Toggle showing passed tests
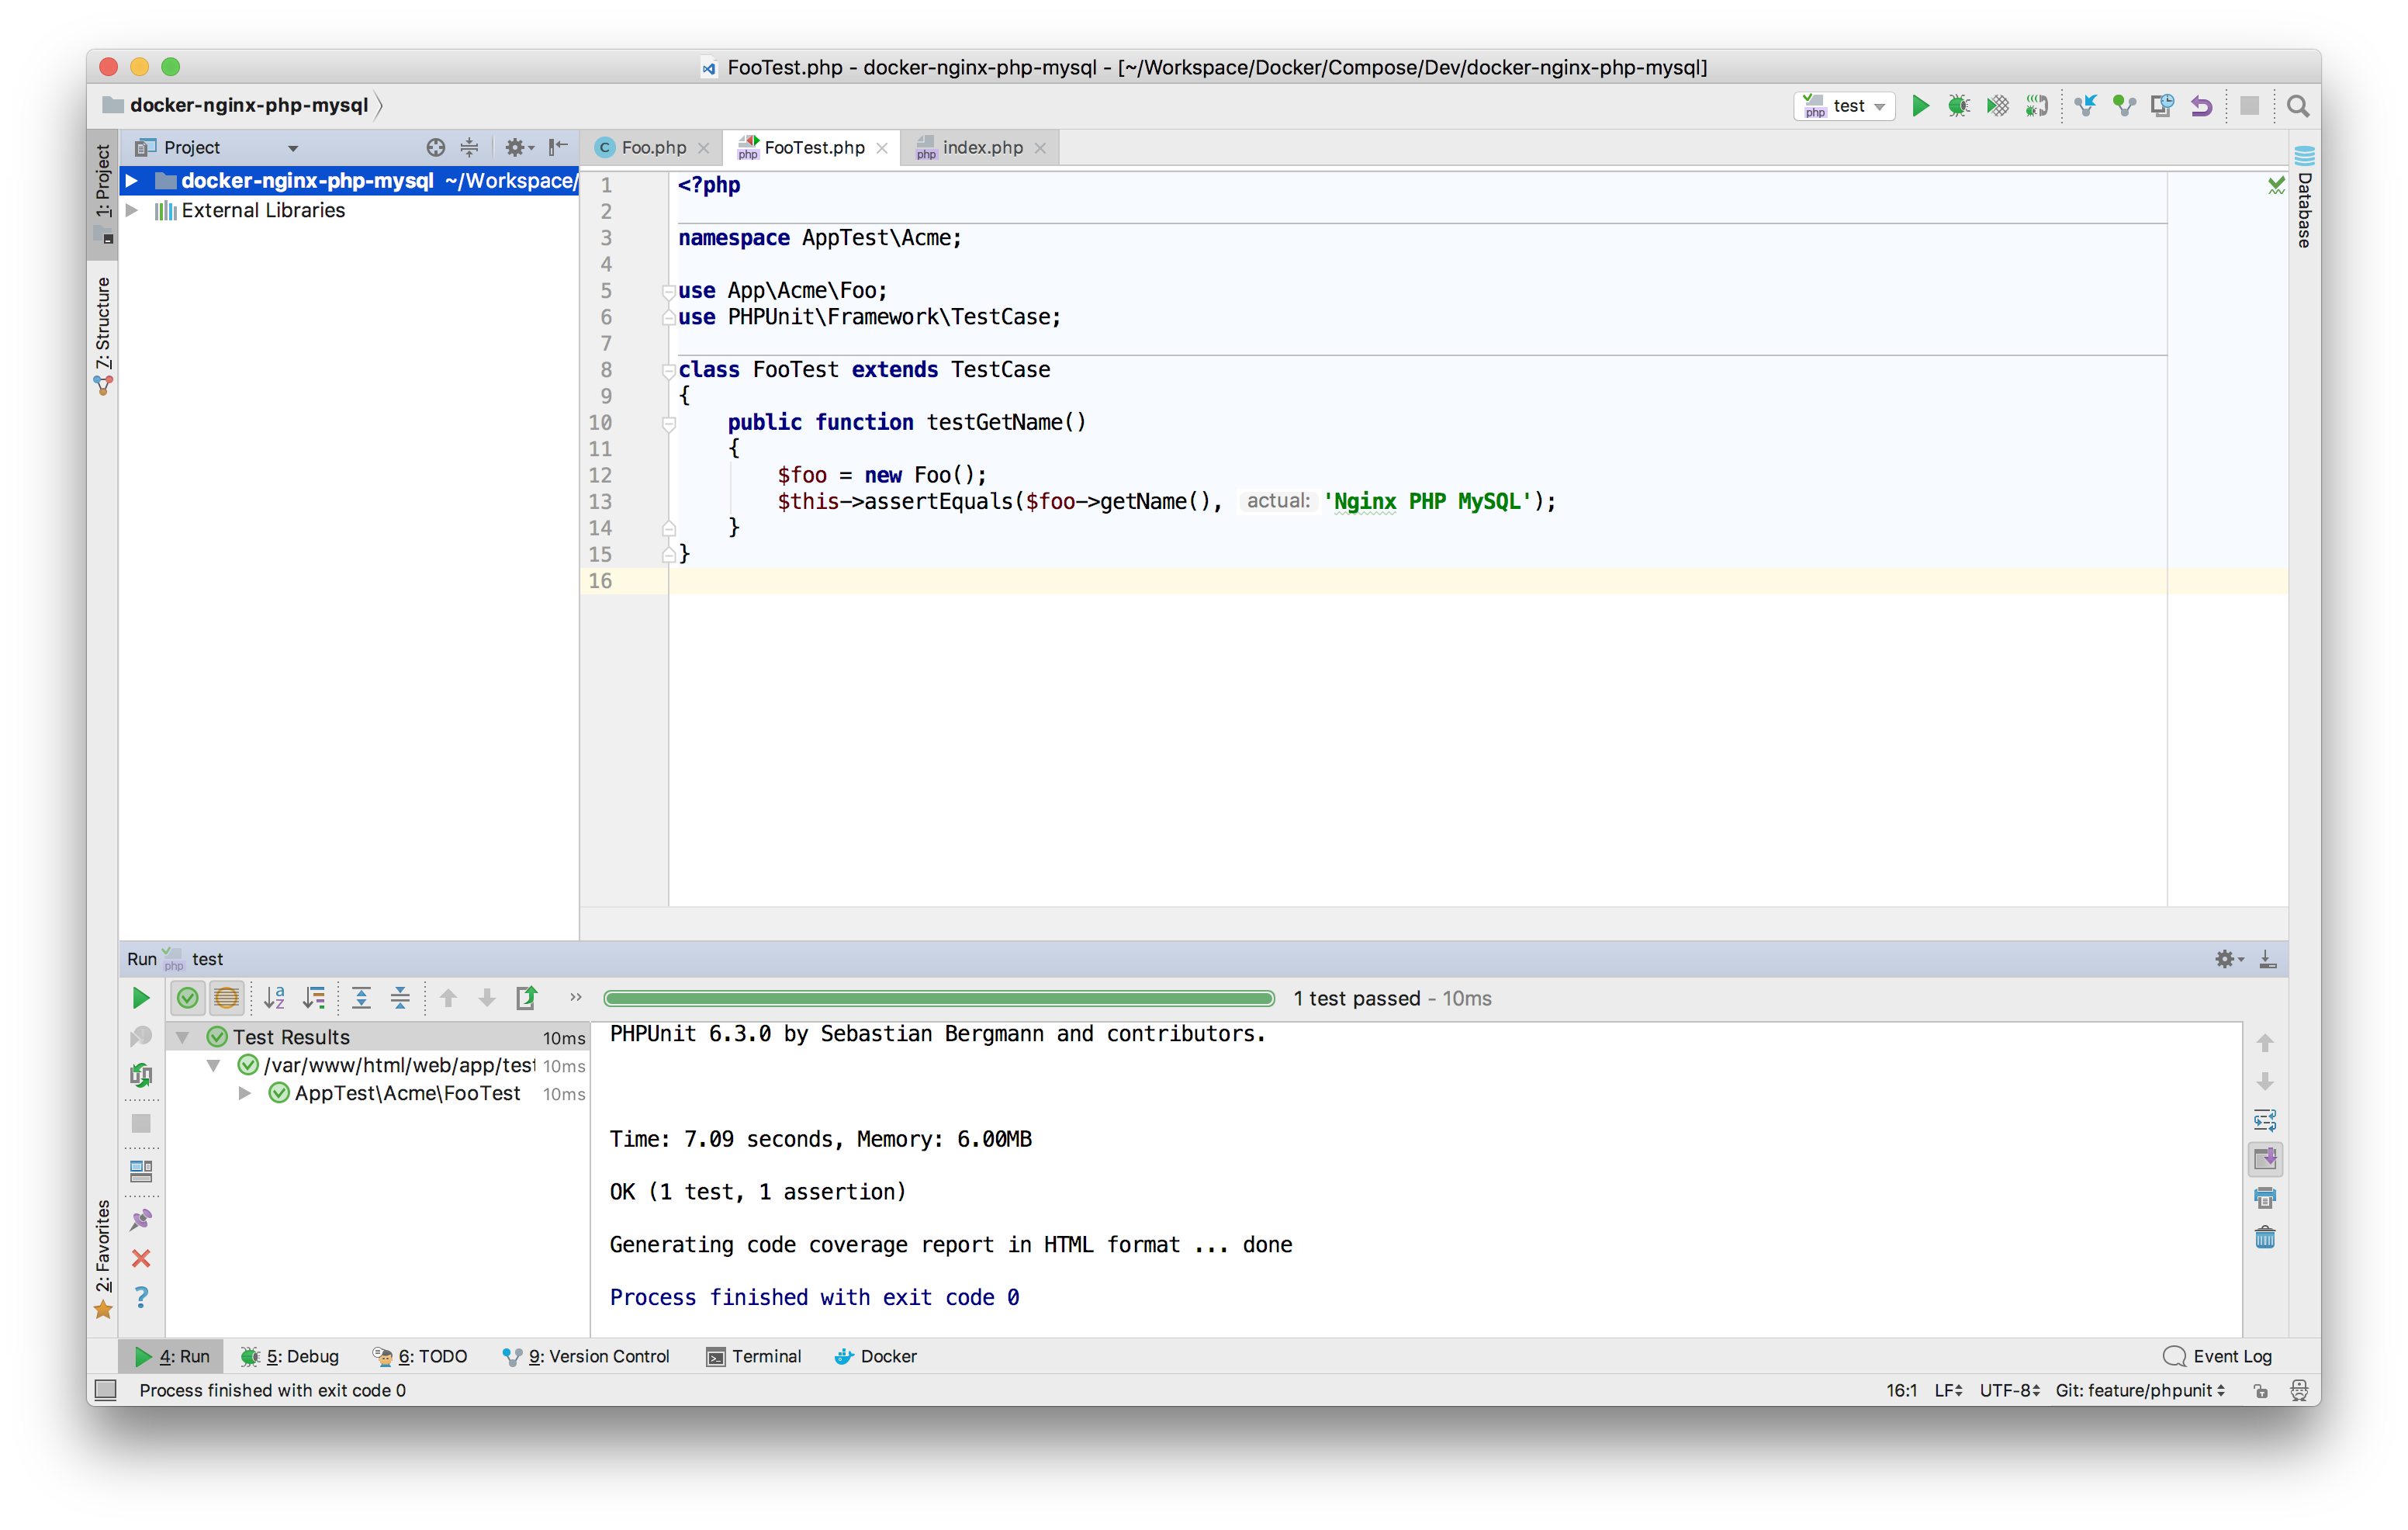This screenshot has height=1530, width=2408. 188,997
